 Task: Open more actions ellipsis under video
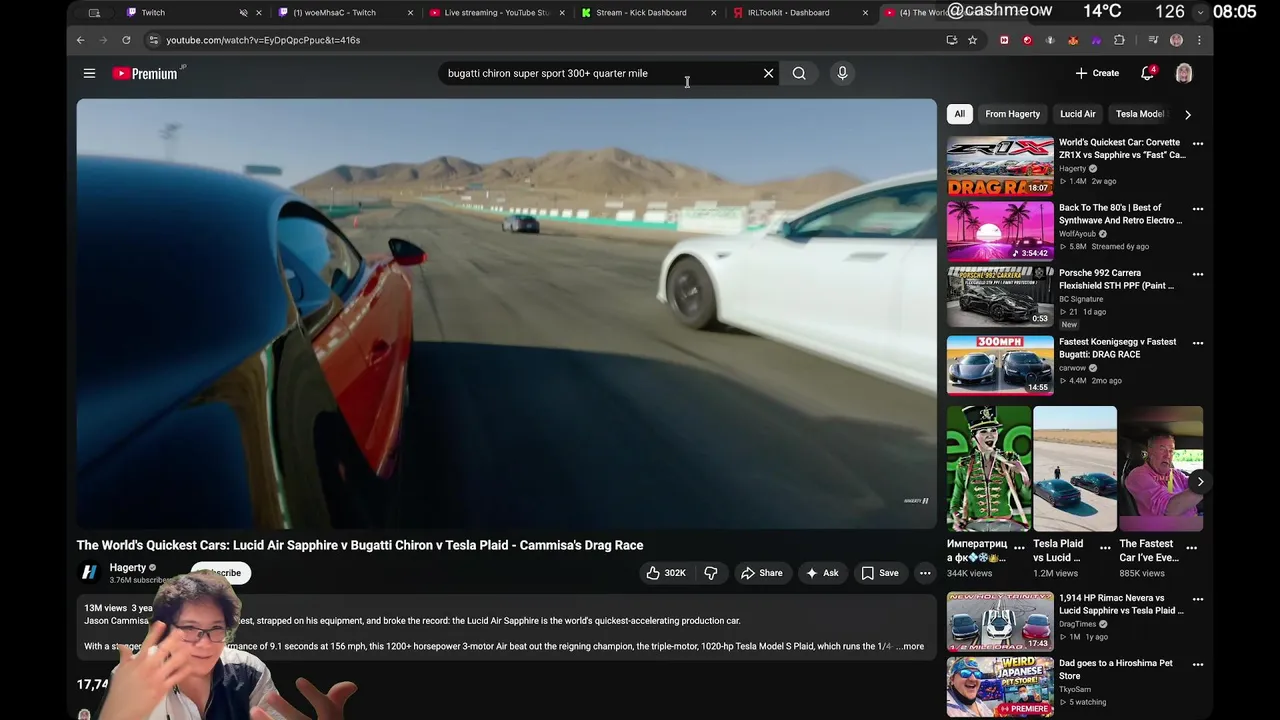925,573
